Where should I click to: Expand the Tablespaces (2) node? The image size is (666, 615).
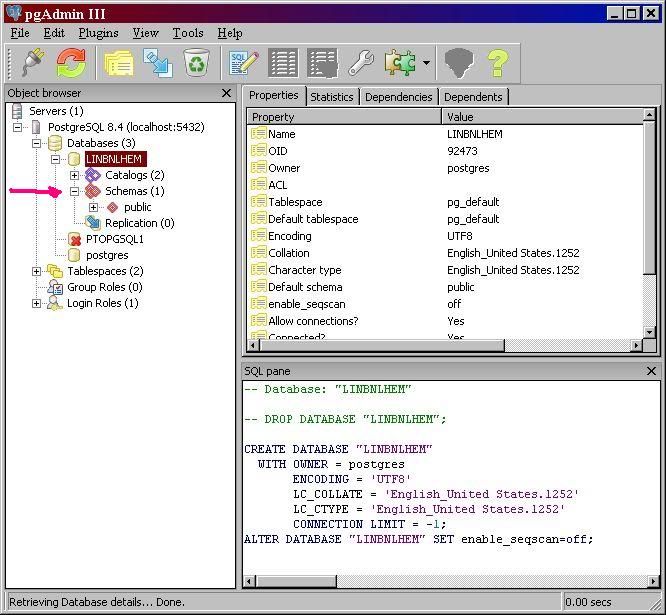pyautogui.click(x=37, y=271)
